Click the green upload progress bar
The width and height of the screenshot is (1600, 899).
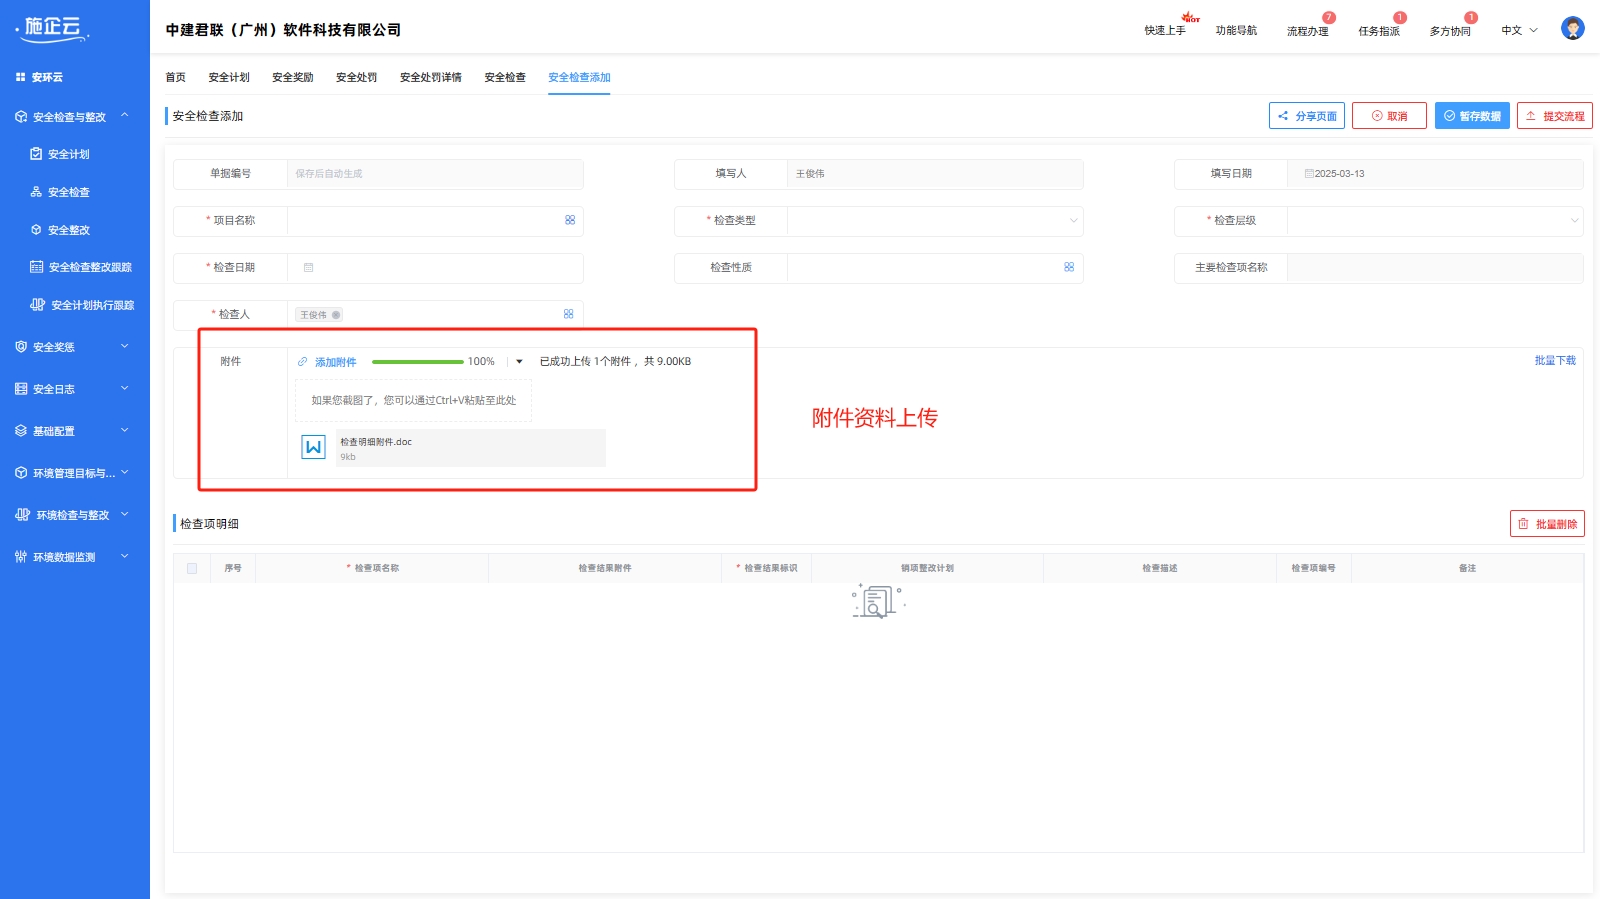(417, 362)
